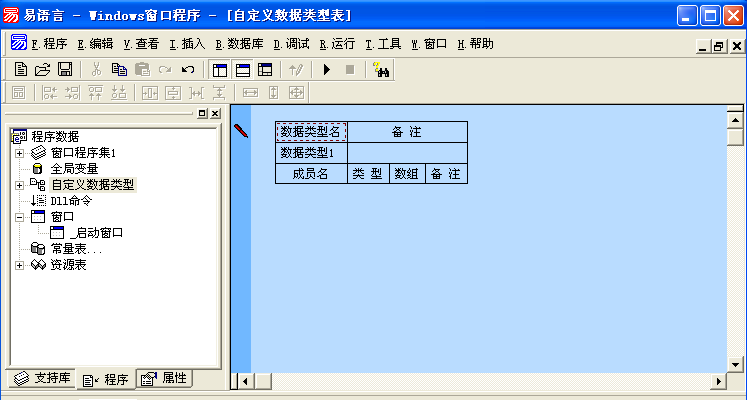Toggle the third panel layout button

click(x=265, y=69)
